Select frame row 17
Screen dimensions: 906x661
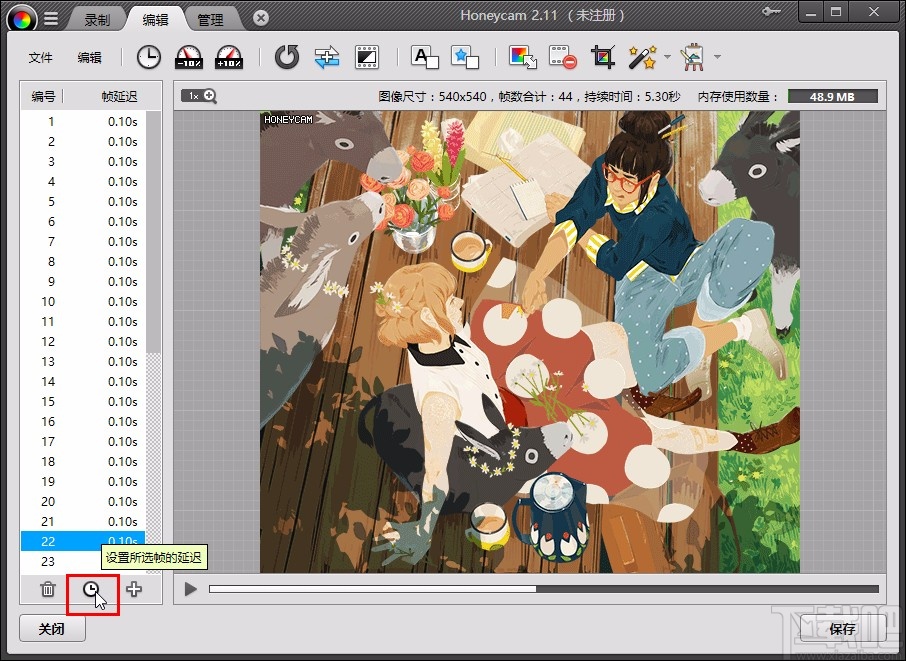point(83,441)
